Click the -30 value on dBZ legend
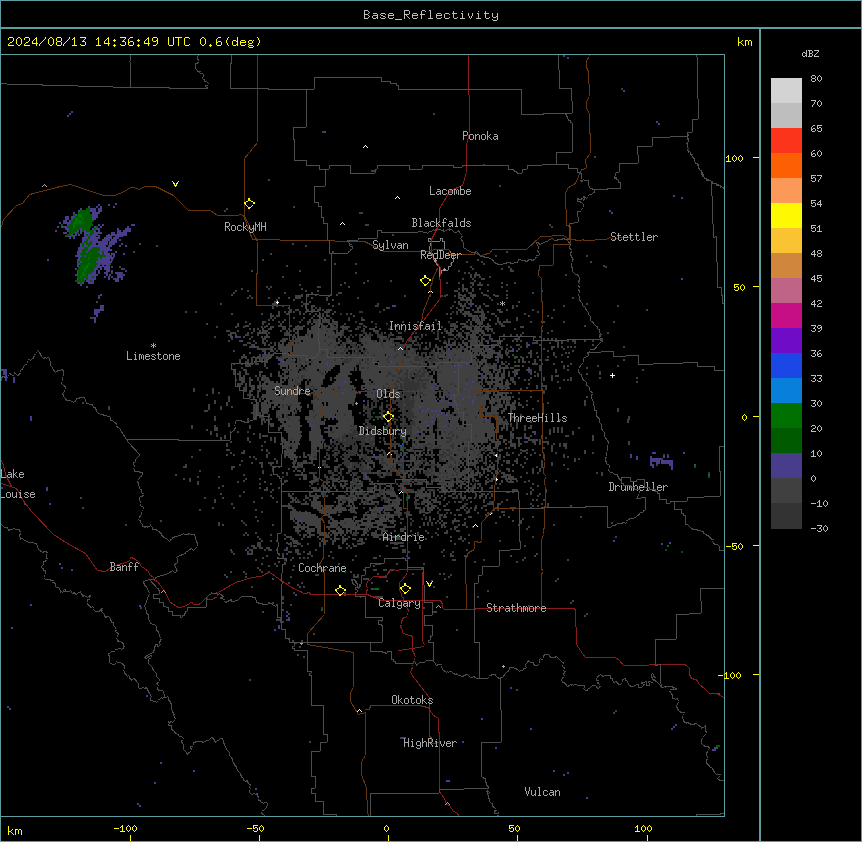The width and height of the screenshot is (862, 842). (x=819, y=528)
